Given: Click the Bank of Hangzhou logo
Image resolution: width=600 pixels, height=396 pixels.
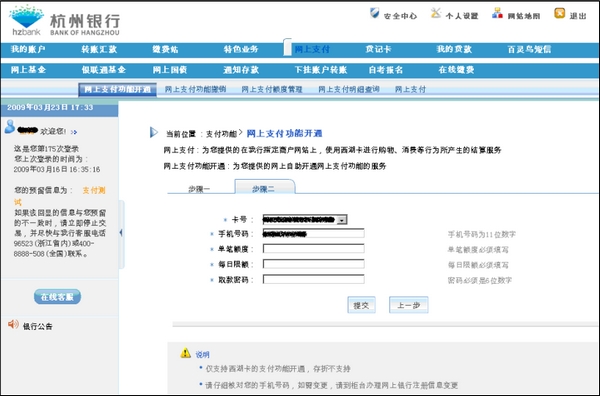Looking at the screenshot, I should click(65, 21).
